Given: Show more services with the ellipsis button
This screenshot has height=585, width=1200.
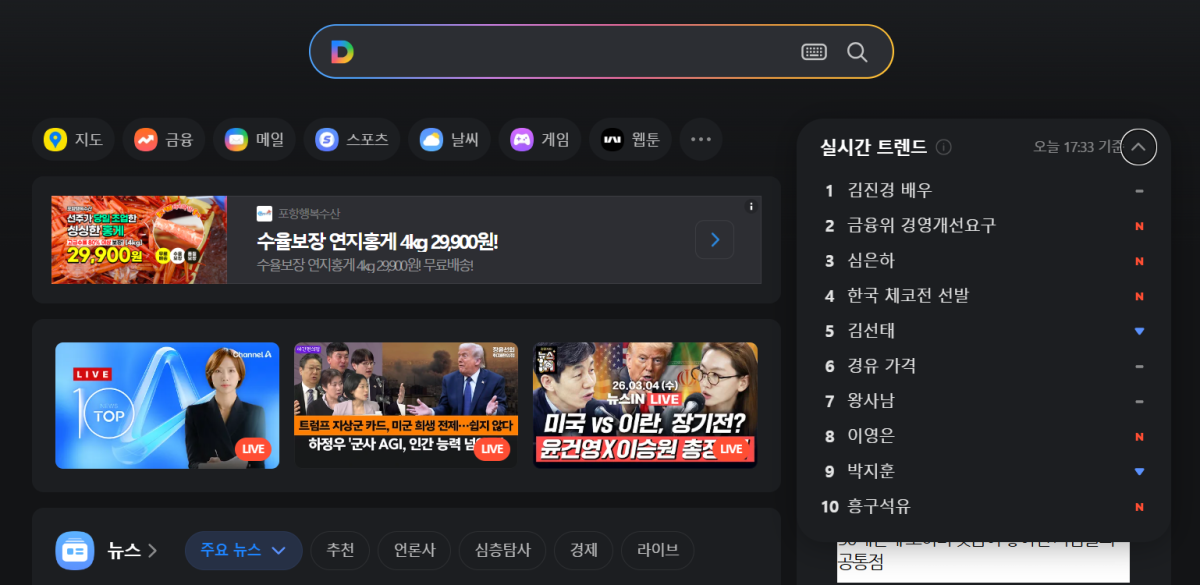Looking at the screenshot, I should (701, 140).
